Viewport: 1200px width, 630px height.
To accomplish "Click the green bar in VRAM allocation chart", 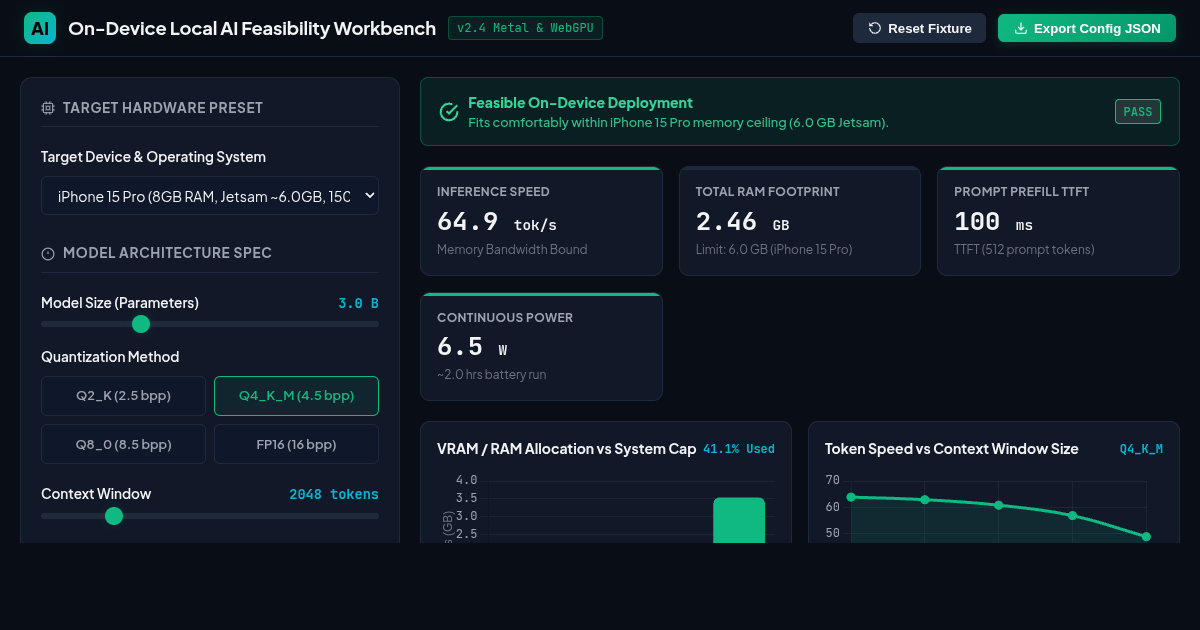I will coord(739,520).
